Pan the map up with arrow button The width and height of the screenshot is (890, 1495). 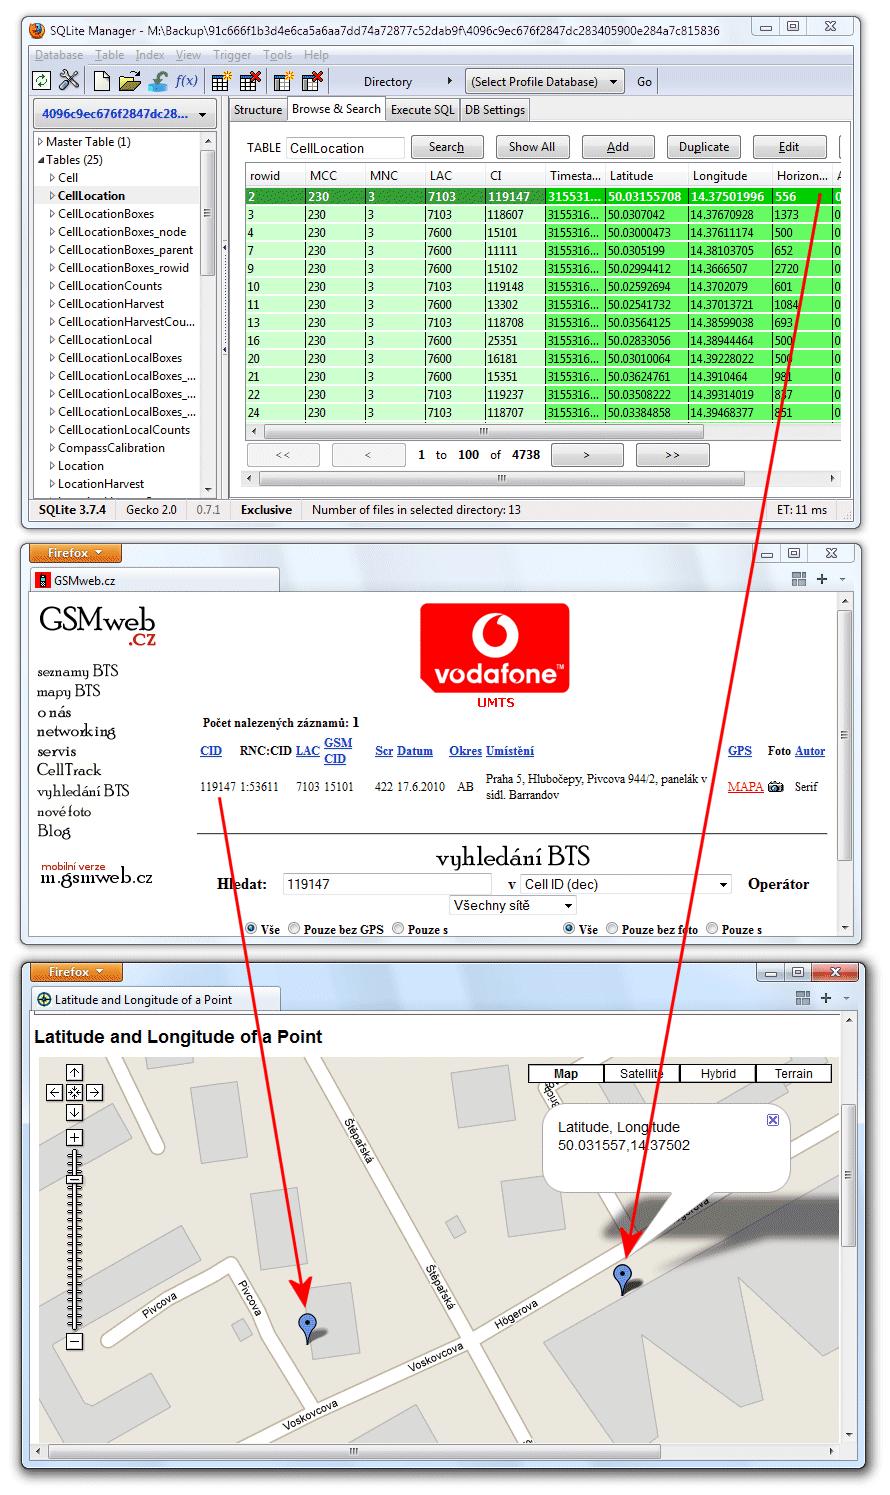click(x=74, y=1073)
